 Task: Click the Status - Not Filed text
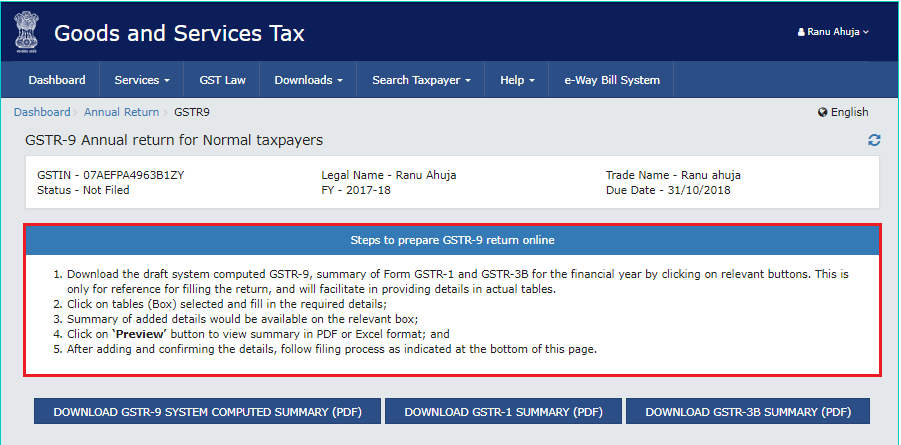[83, 190]
